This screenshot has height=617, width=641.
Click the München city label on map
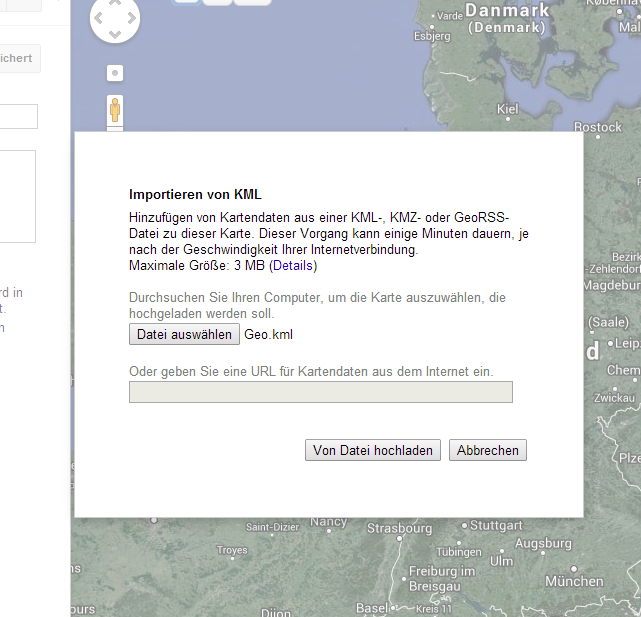pos(574,581)
